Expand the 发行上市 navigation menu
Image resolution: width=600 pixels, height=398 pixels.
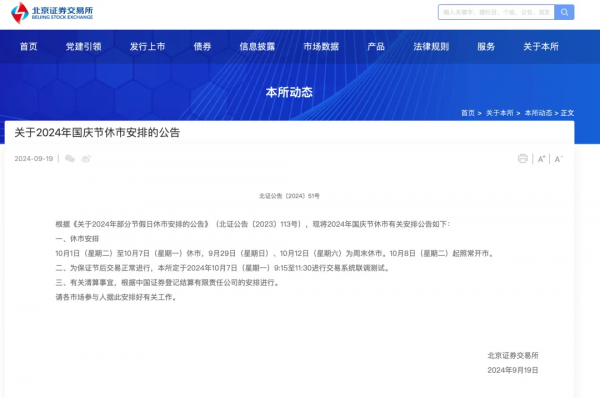point(147,47)
